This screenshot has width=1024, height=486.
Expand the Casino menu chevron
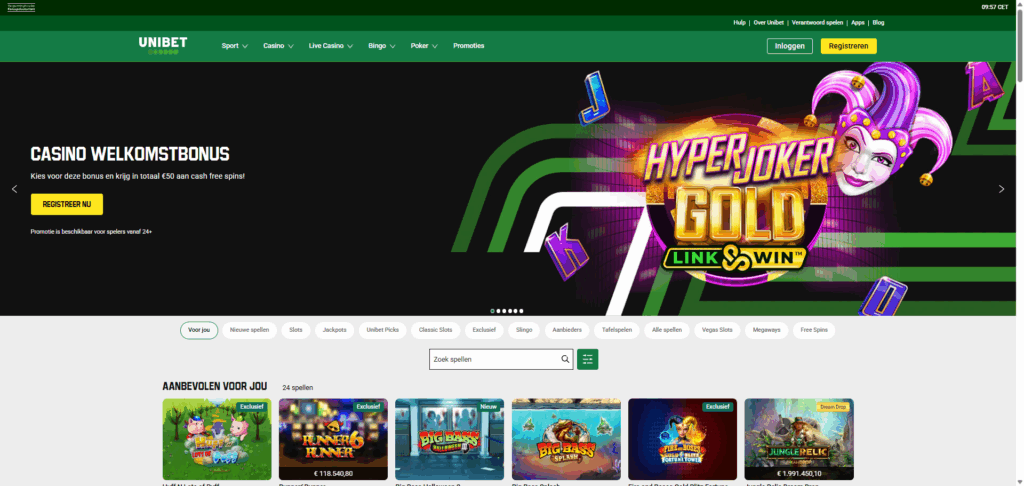coord(291,46)
